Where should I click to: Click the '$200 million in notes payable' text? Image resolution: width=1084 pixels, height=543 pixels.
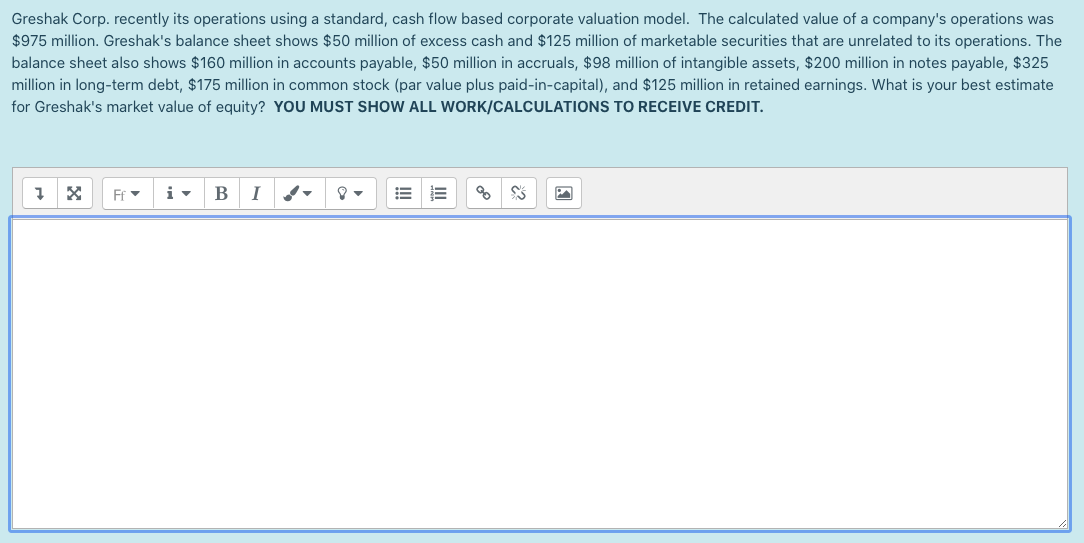905,63
